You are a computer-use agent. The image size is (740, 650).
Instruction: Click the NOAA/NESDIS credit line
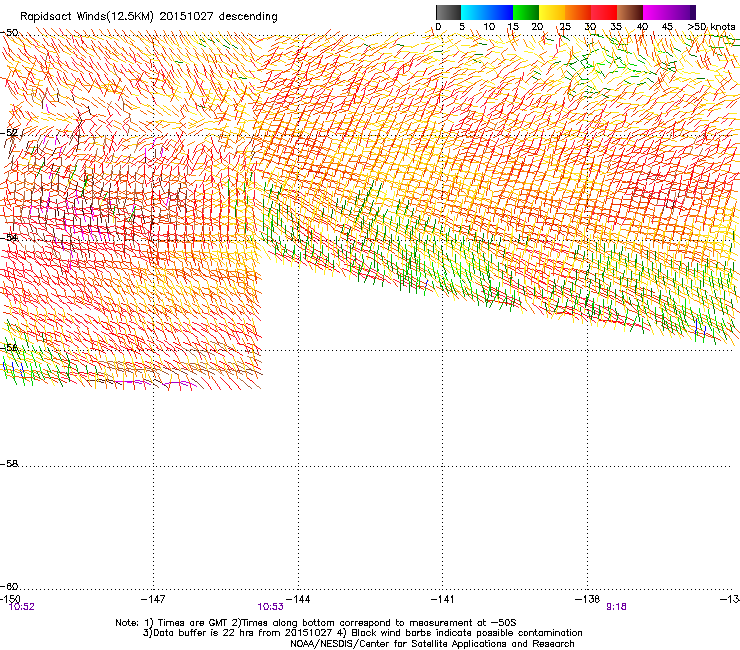pyautogui.click(x=432, y=644)
